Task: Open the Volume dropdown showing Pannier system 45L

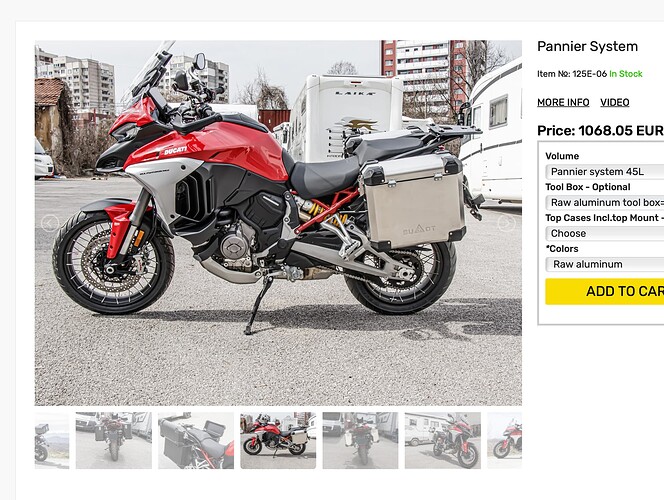Action: (605, 171)
